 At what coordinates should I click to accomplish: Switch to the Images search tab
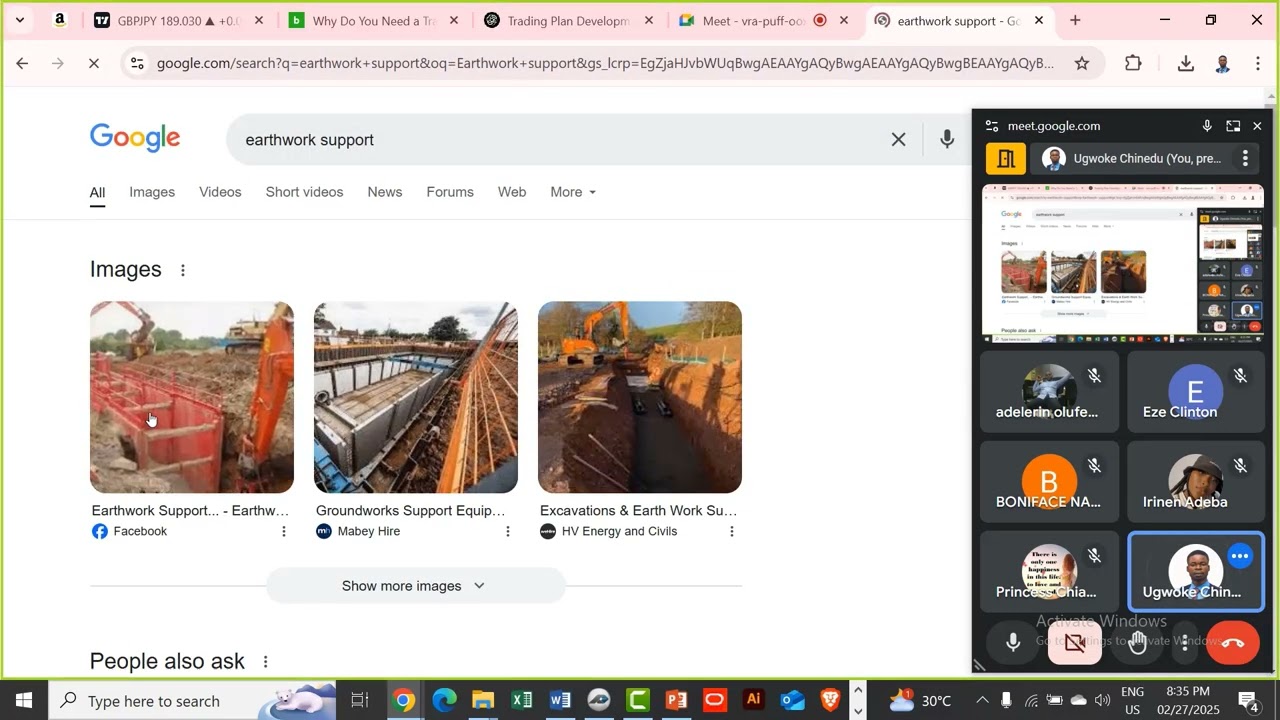tap(152, 192)
